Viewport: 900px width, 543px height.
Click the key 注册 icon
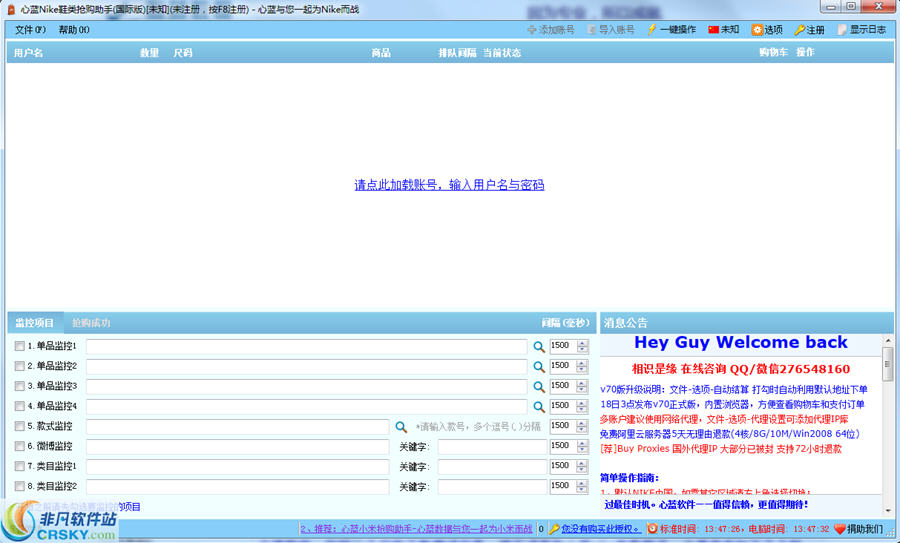click(800, 30)
